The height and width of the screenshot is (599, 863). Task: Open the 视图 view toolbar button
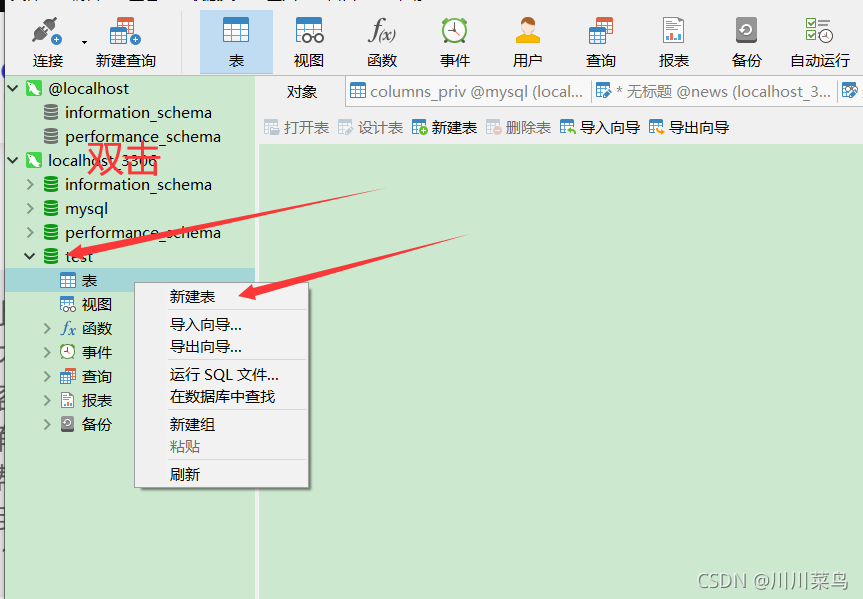tap(309, 42)
